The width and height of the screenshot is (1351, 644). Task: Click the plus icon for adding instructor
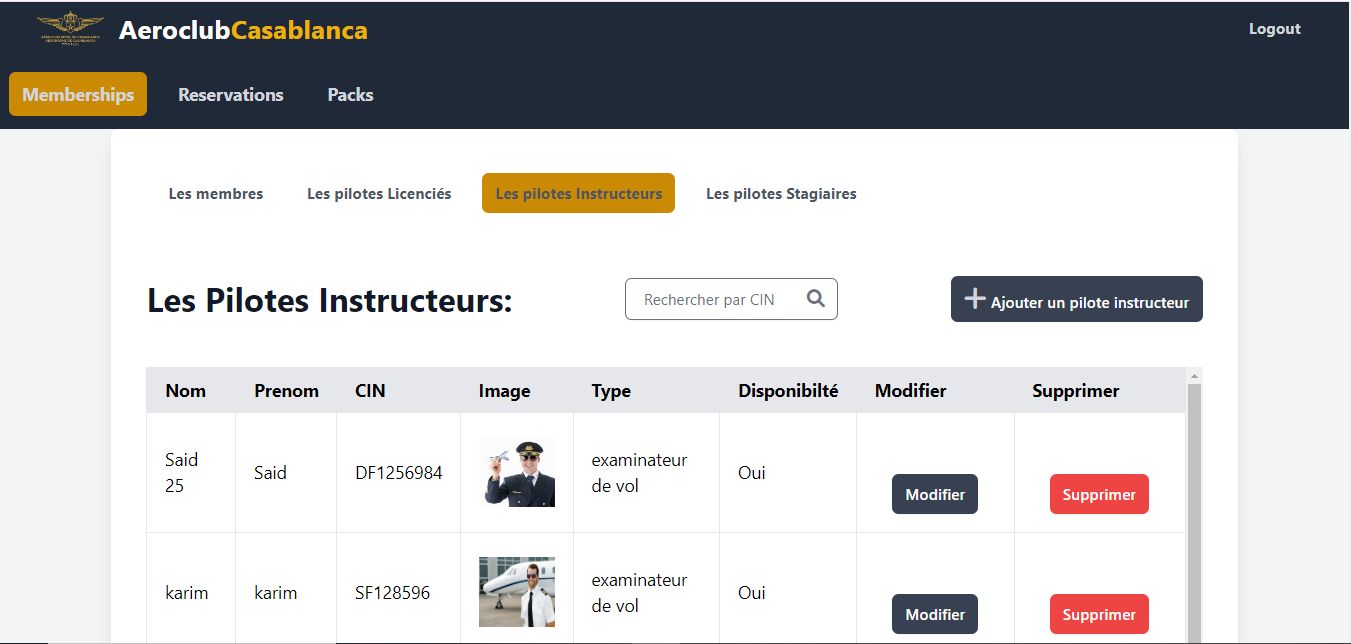(974, 298)
